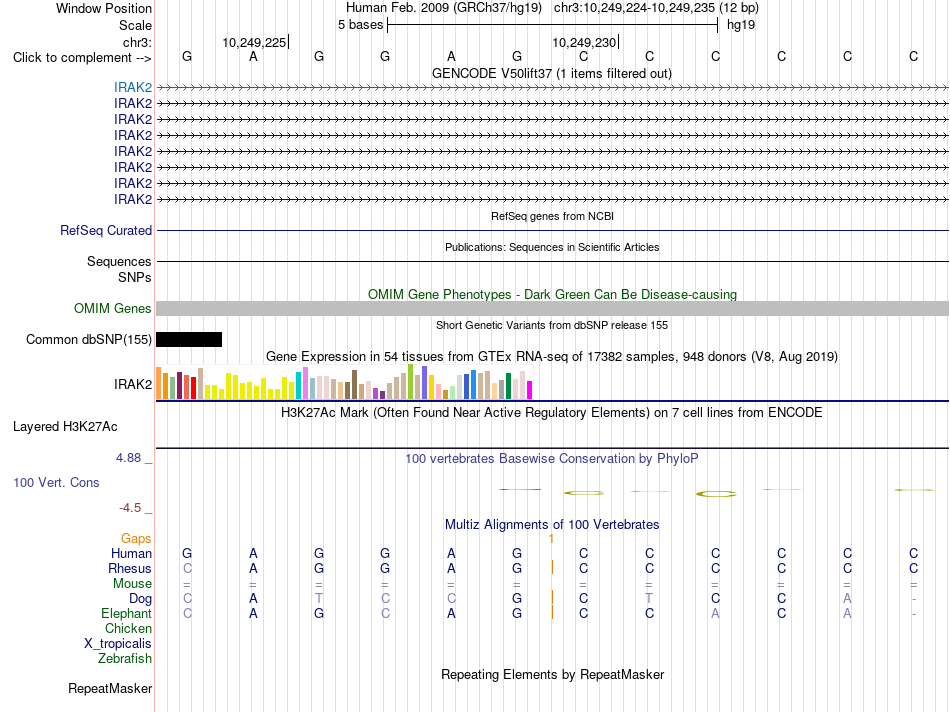Click the orange insertion bar in the Rhesus row
Screen dimensions: 950x712
tap(552, 568)
